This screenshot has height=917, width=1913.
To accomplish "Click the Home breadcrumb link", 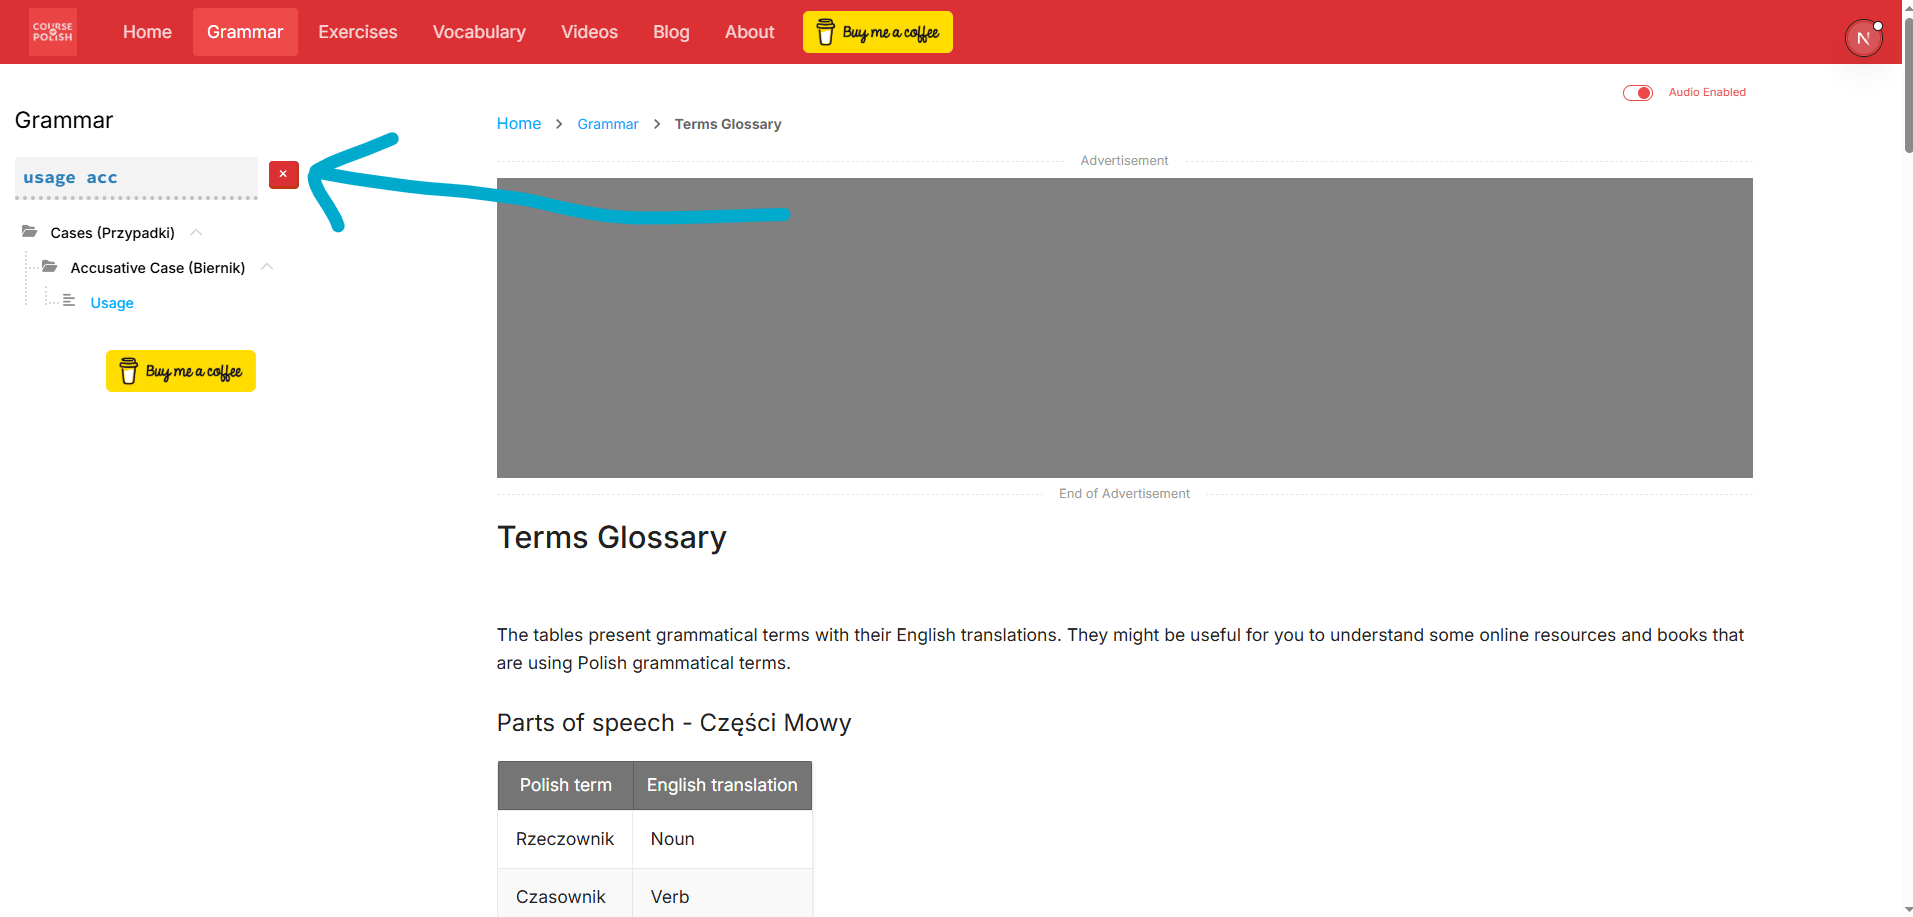I will 518,124.
